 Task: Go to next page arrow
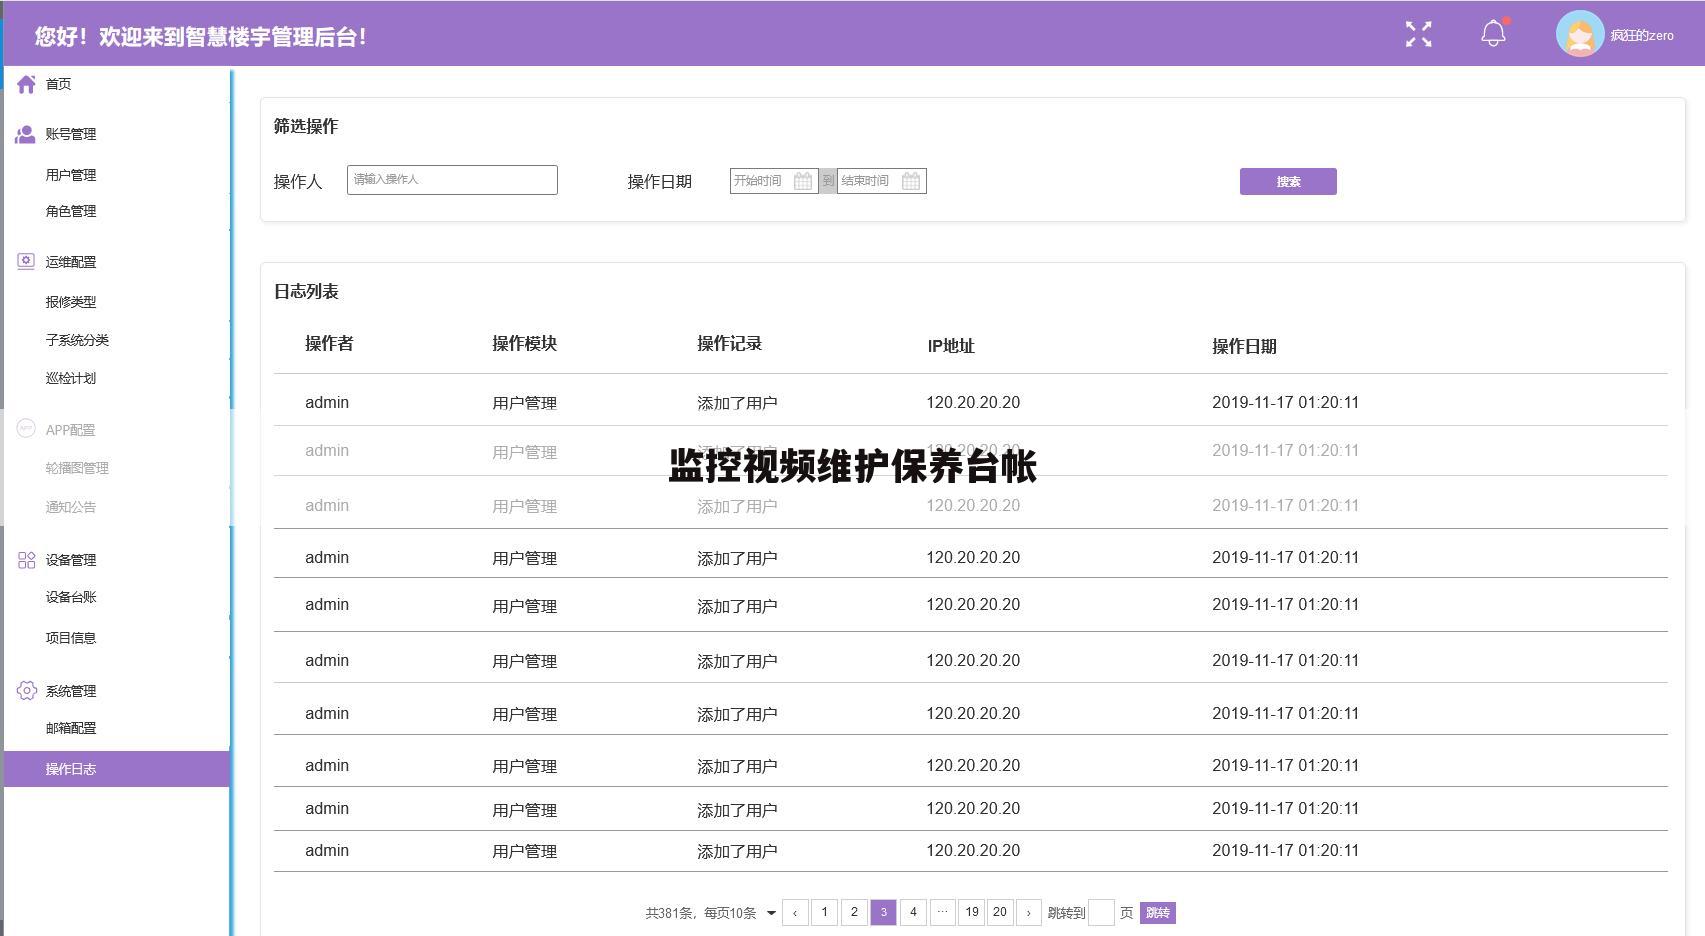[1028, 913]
